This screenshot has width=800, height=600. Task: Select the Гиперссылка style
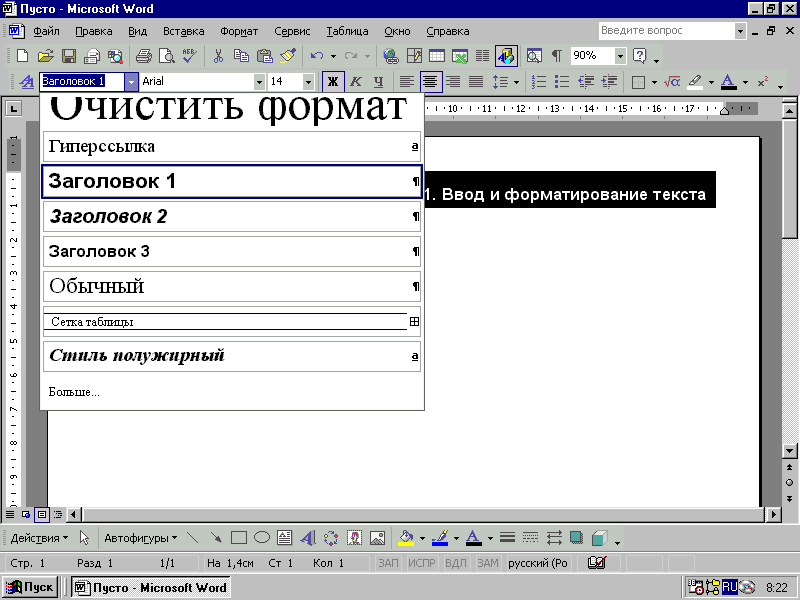point(232,146)
